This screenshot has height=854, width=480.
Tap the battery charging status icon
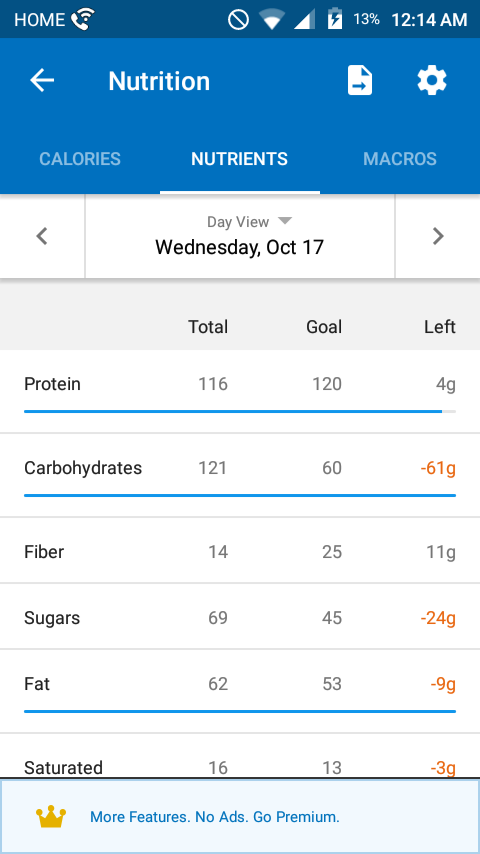[x=335, y=20]
